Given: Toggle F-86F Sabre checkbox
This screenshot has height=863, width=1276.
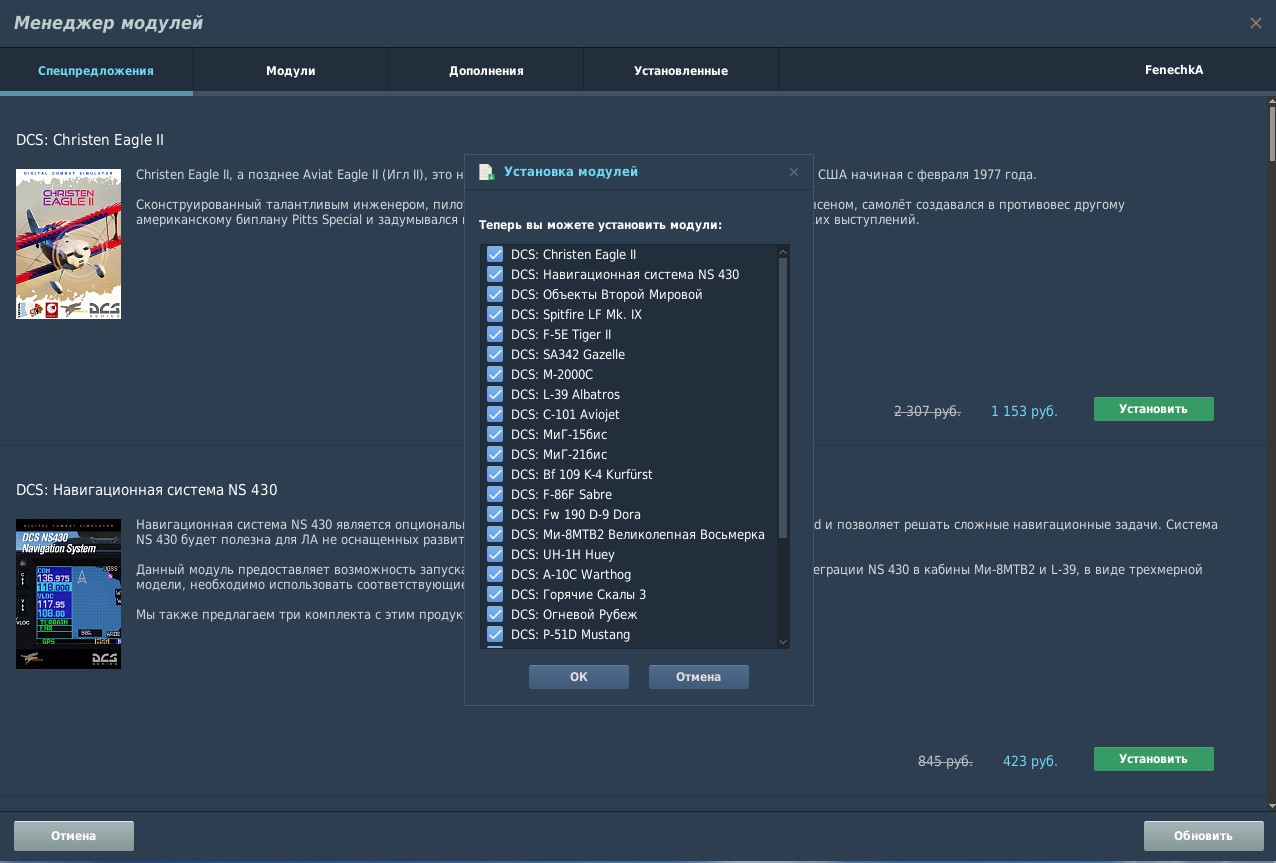Looking at the screenshot, I should (495, 494).
